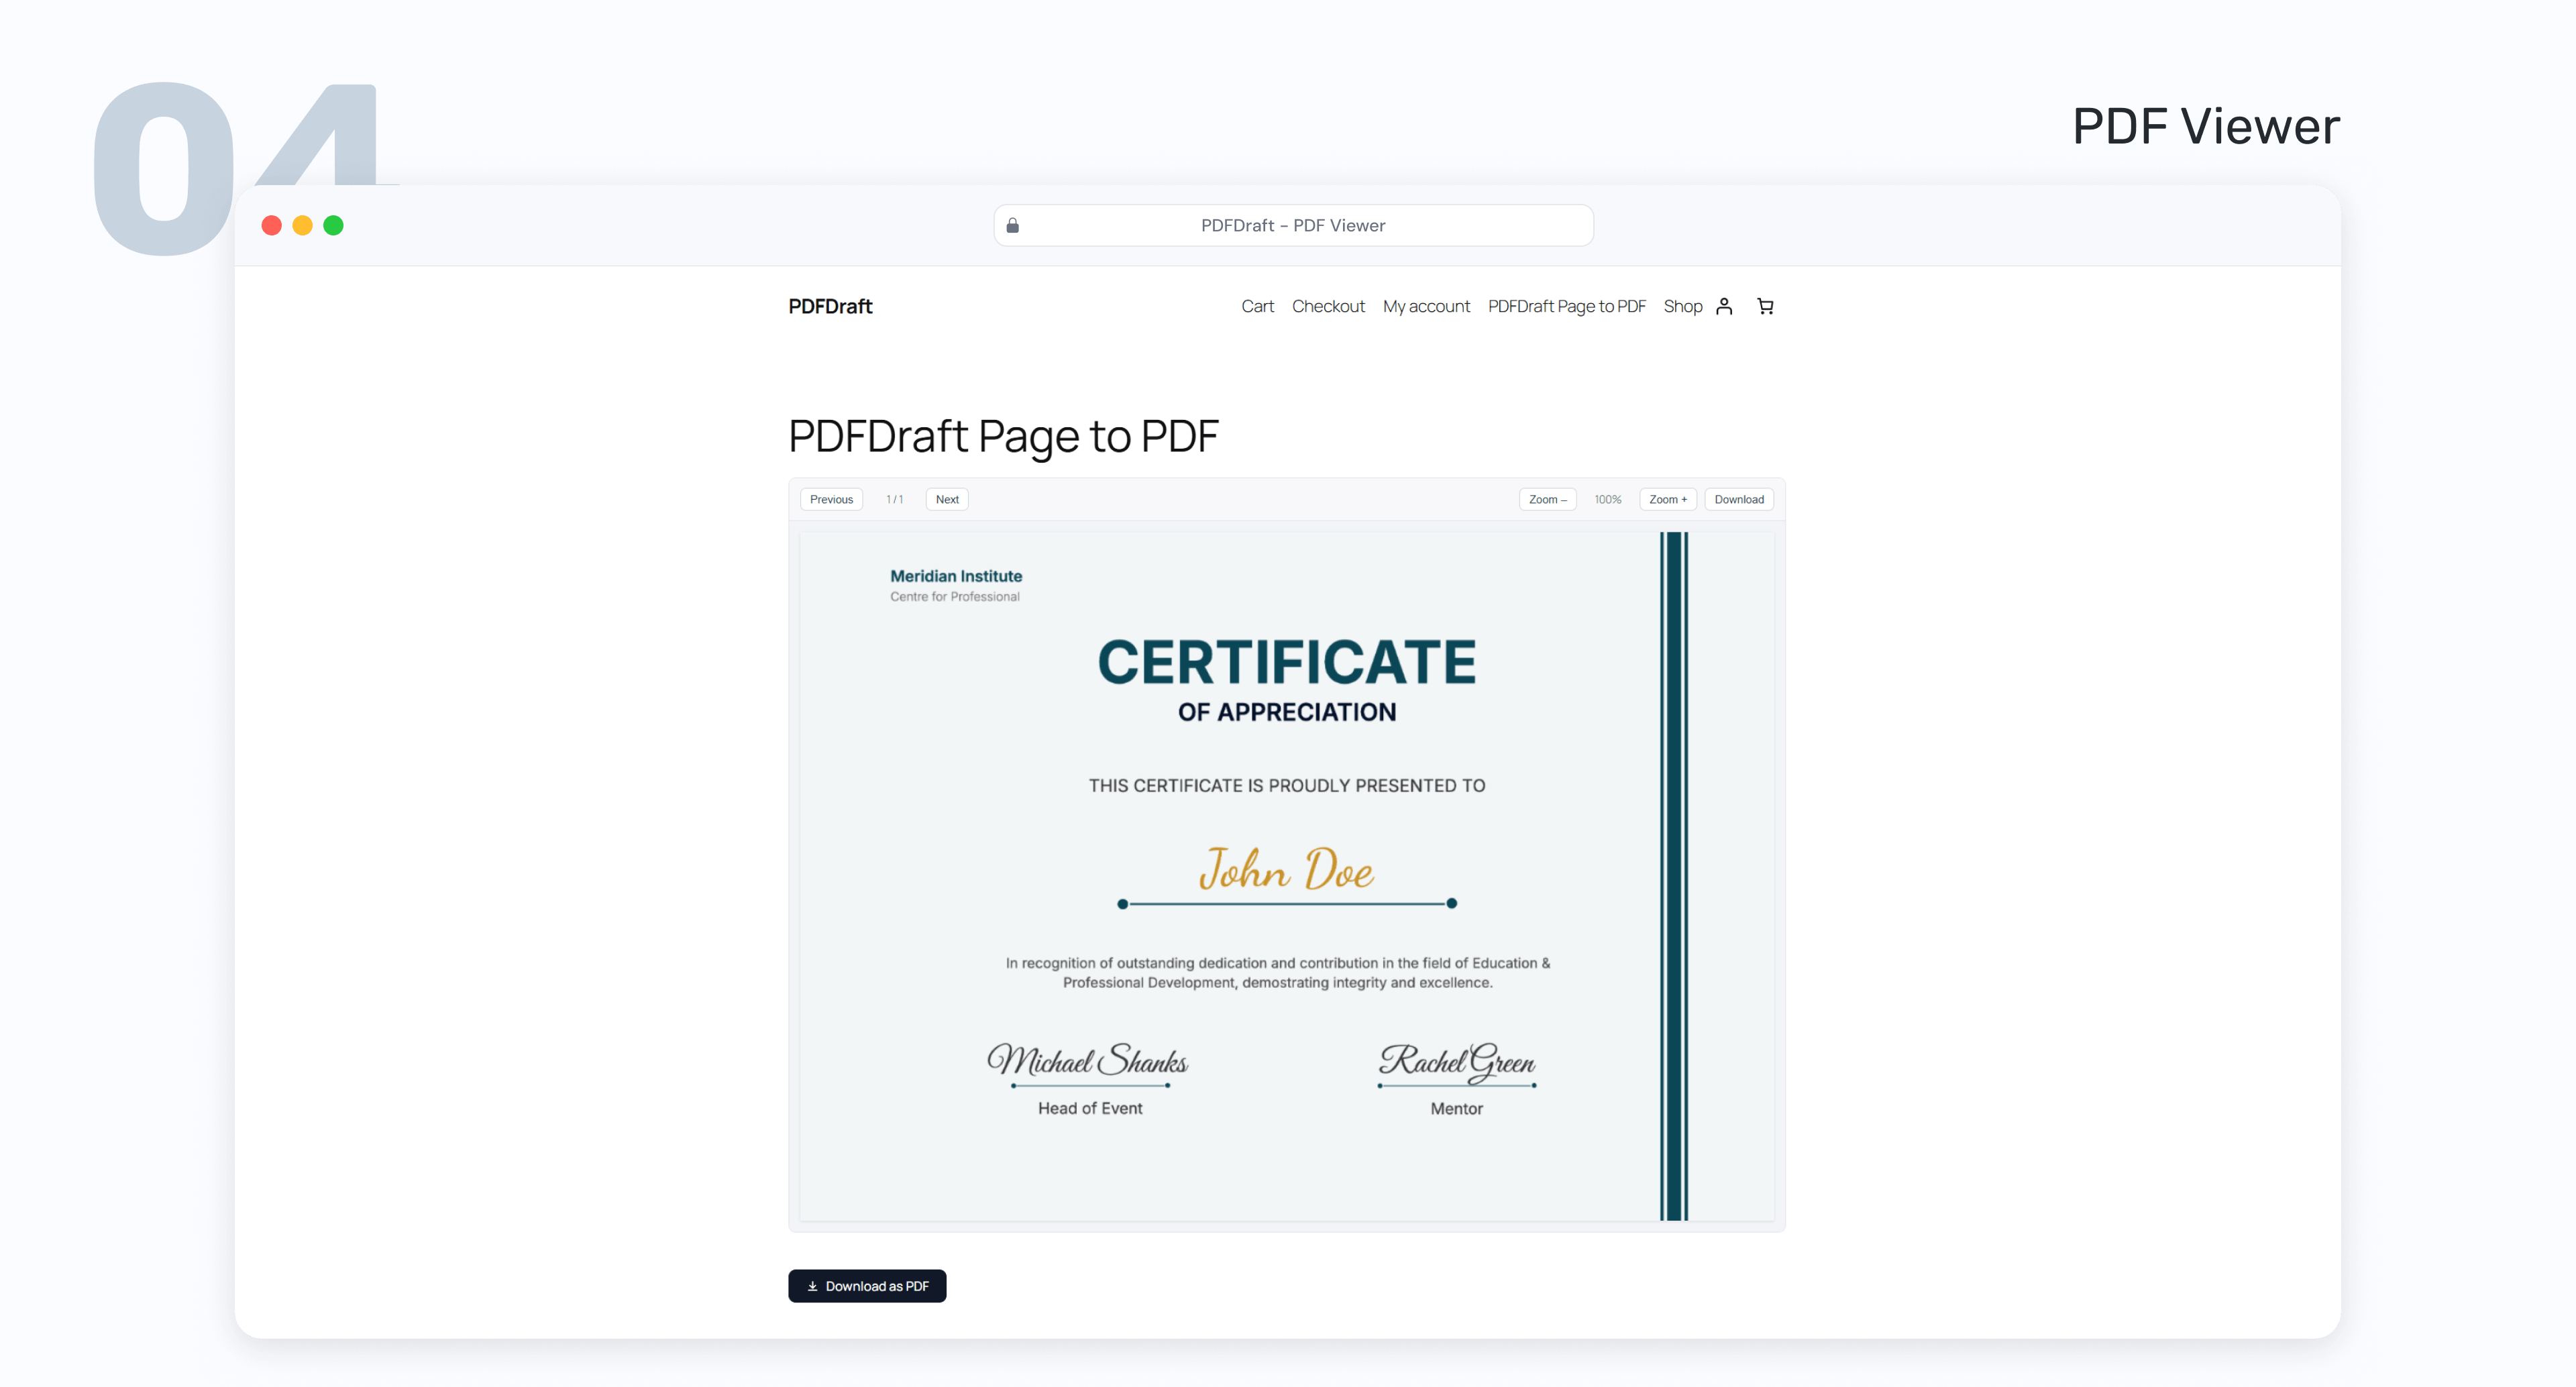Click the Download as PDF button
The image size is (2576, 1387).
[x=867, y=1286]
